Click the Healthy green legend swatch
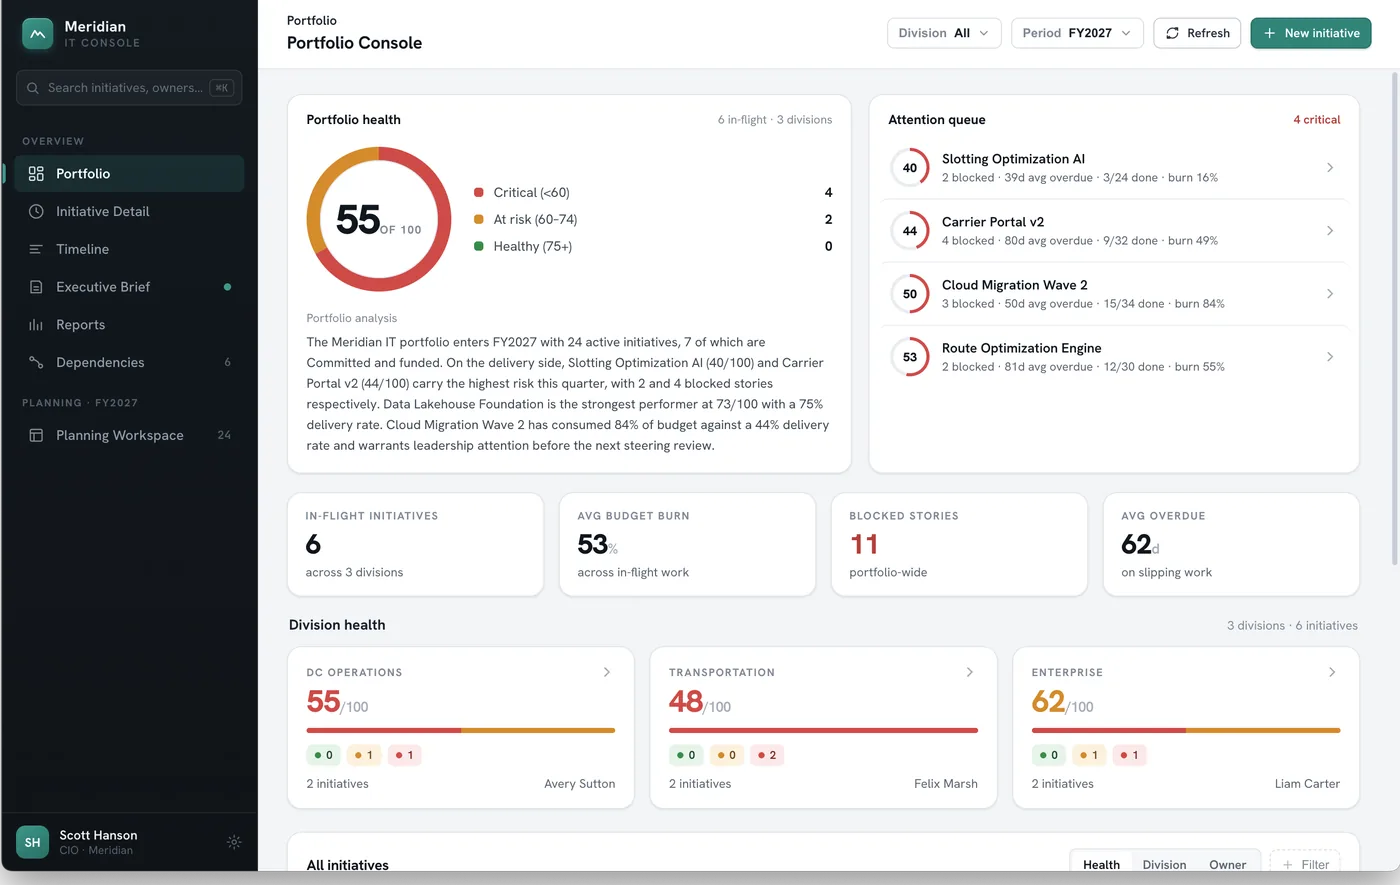This screenshot has width=1400, height=885. (479, 247)
